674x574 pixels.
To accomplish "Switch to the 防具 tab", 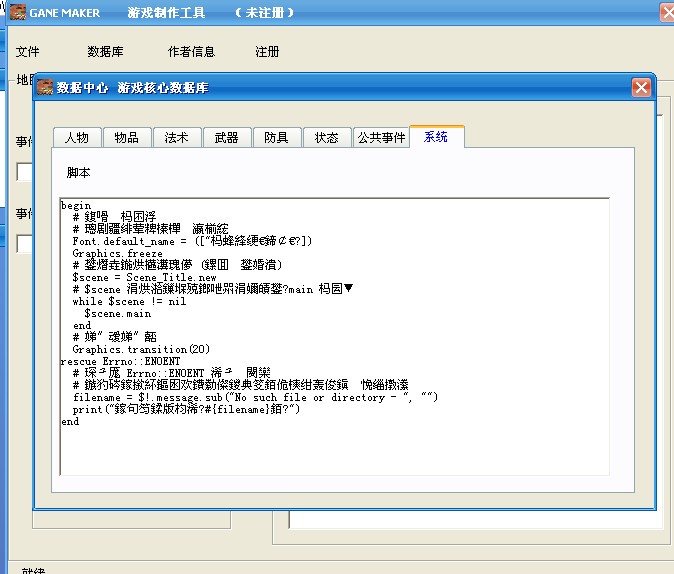I will point(276,138).
